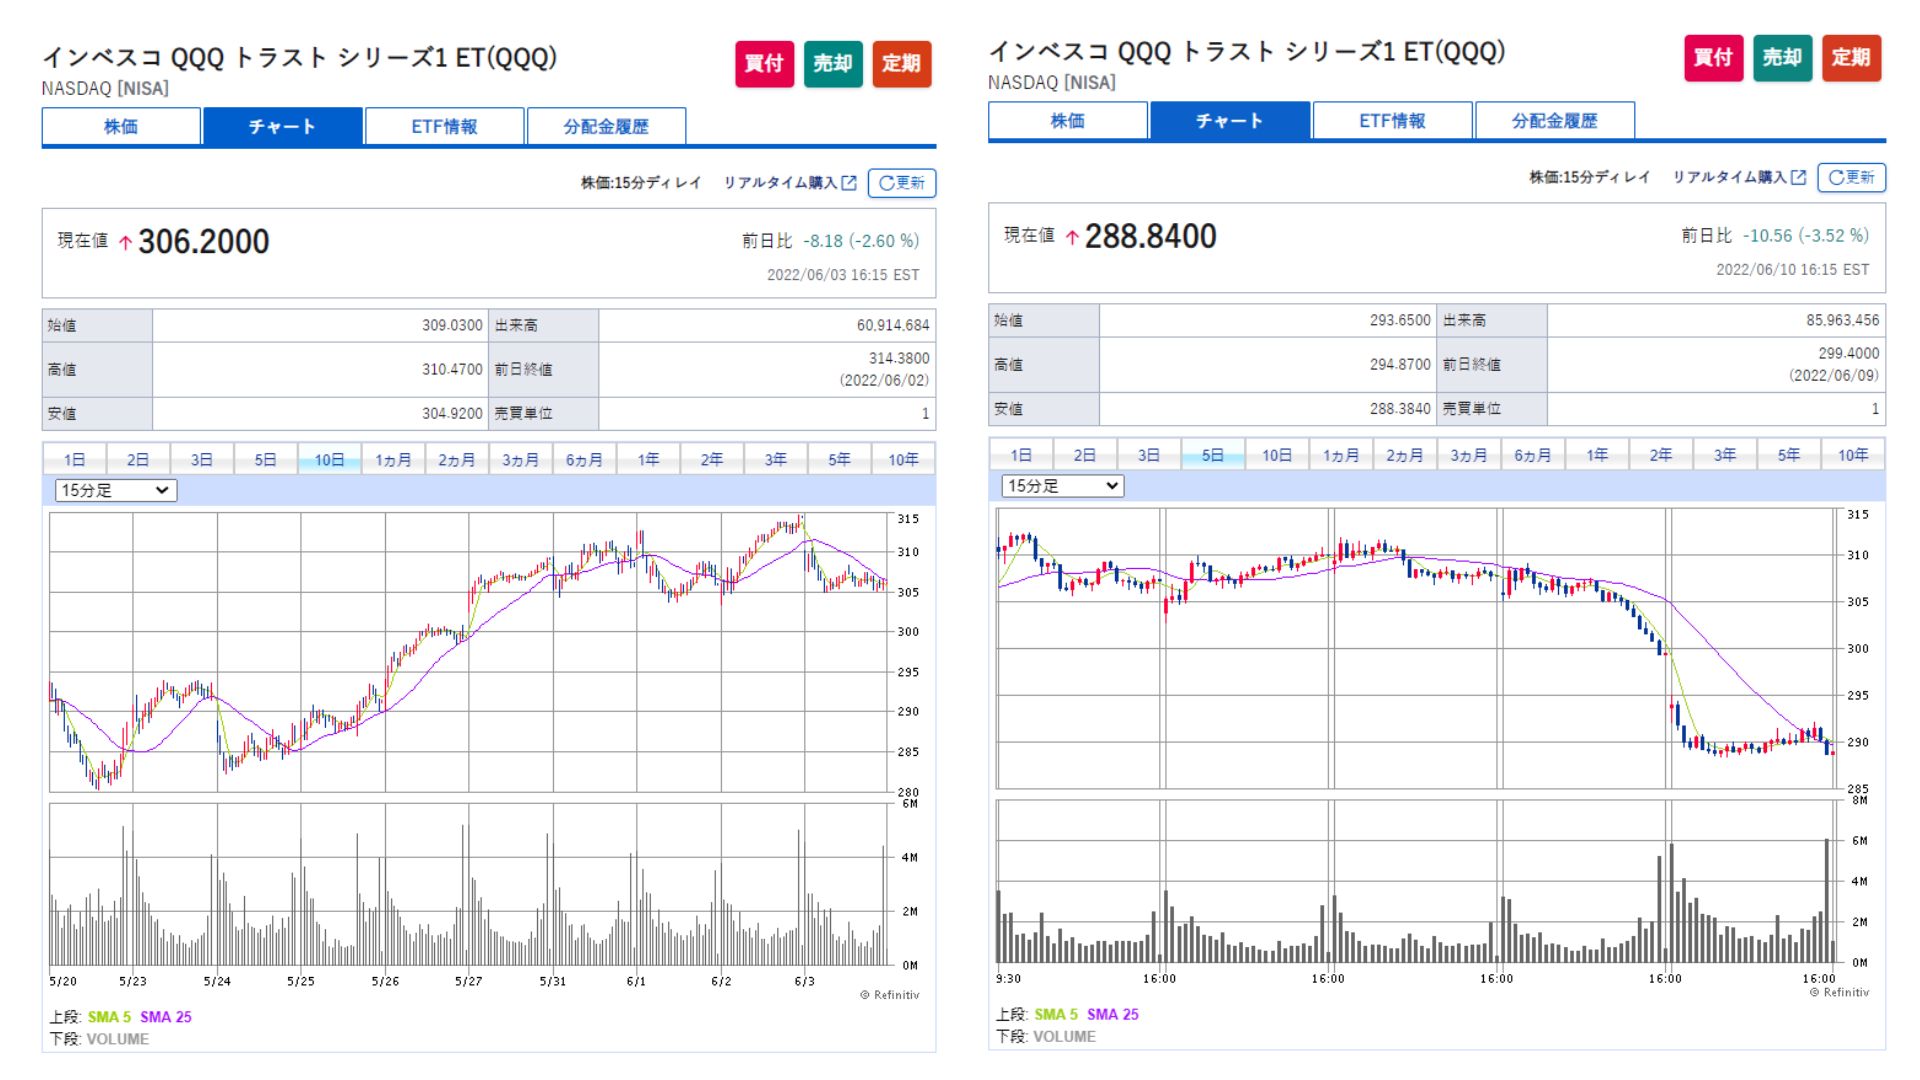Select 10日 range in right chart
The height and width of the screenshot is (1080, 1920).
[1277, 455]
